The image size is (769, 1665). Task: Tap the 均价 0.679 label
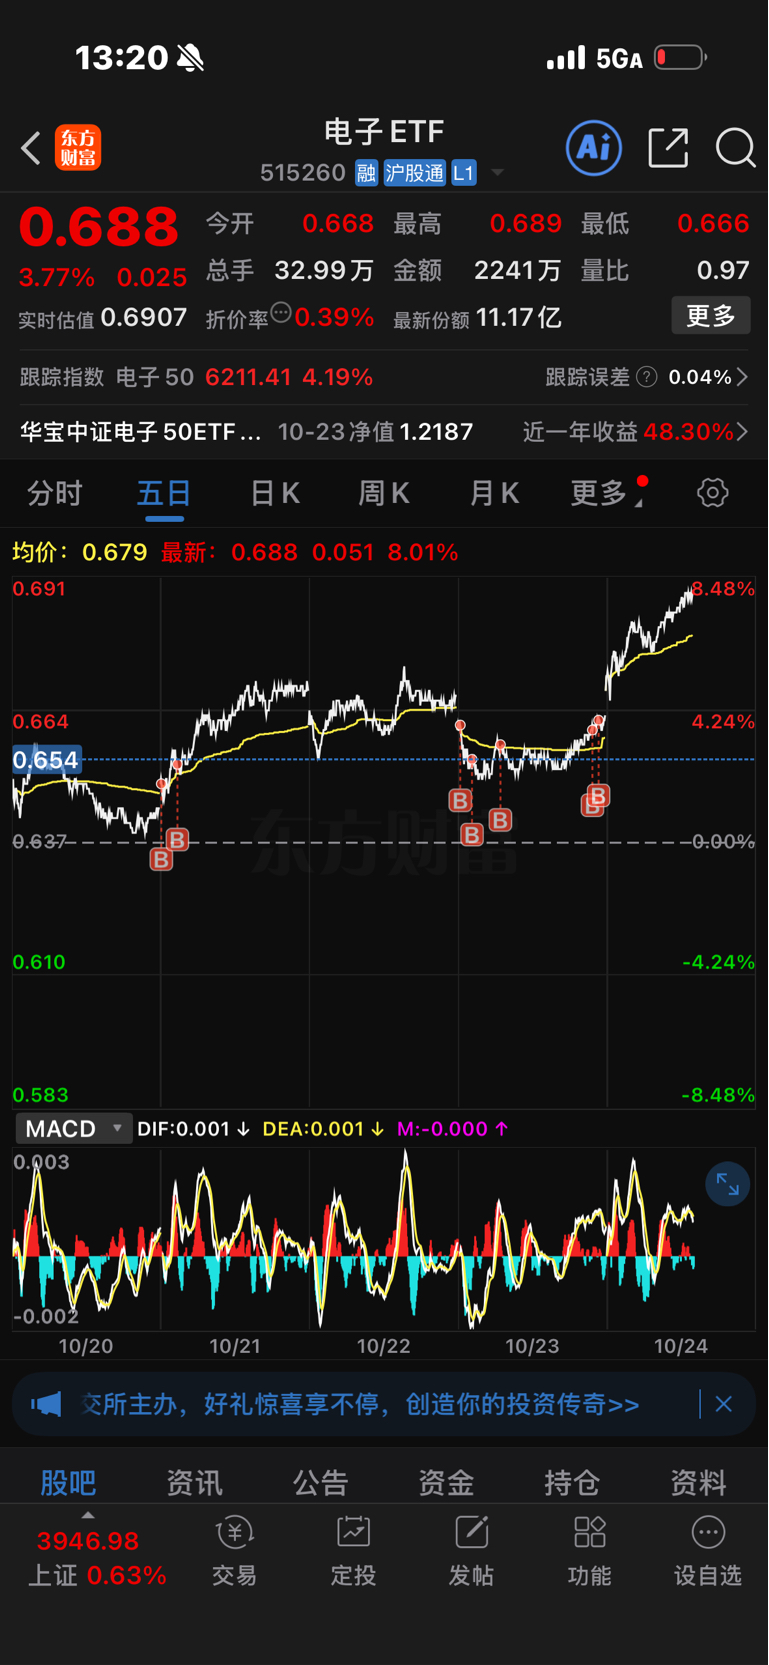coord(80,552)
